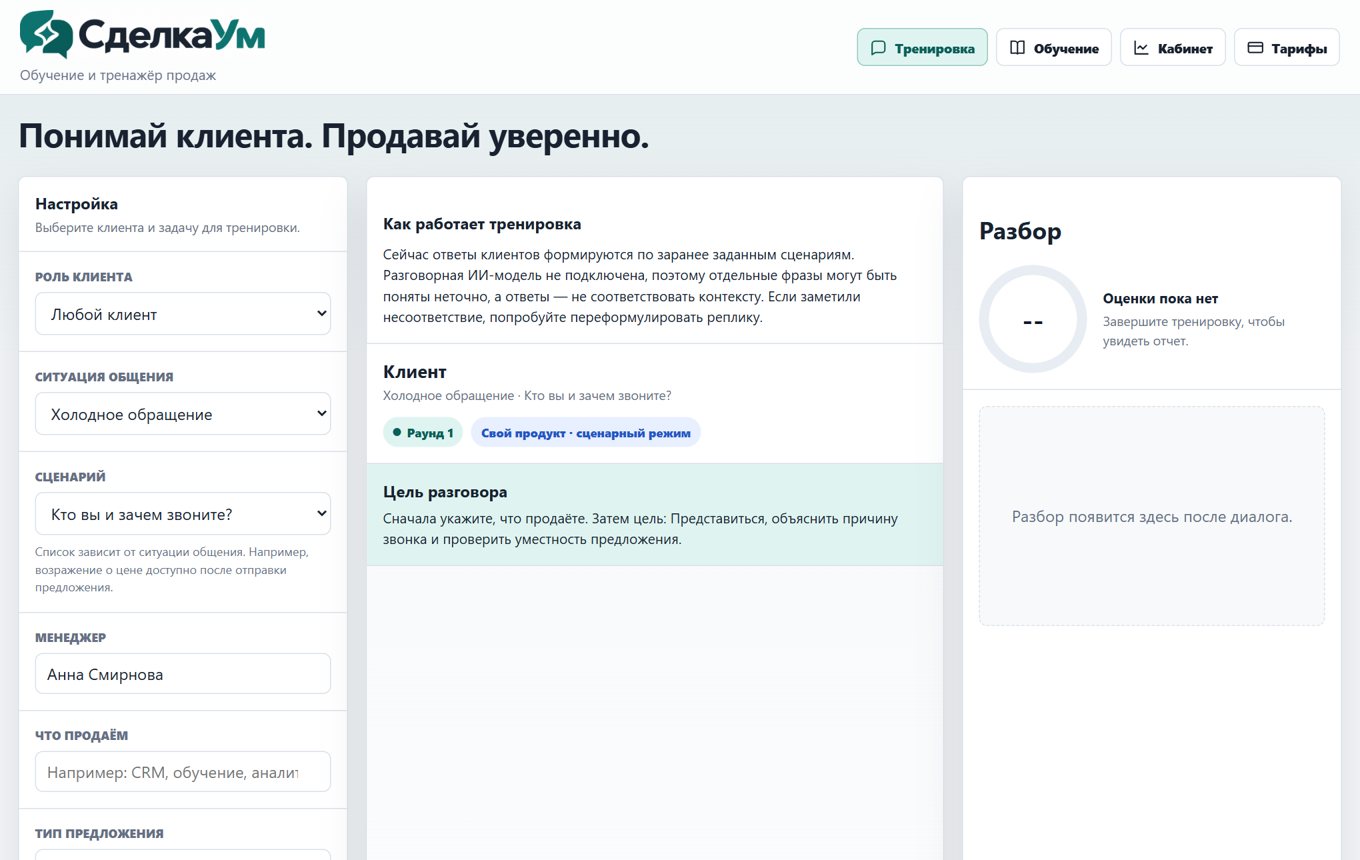Click the score circle showing --
1360x860 pixels.
[x=1033, y=320]
